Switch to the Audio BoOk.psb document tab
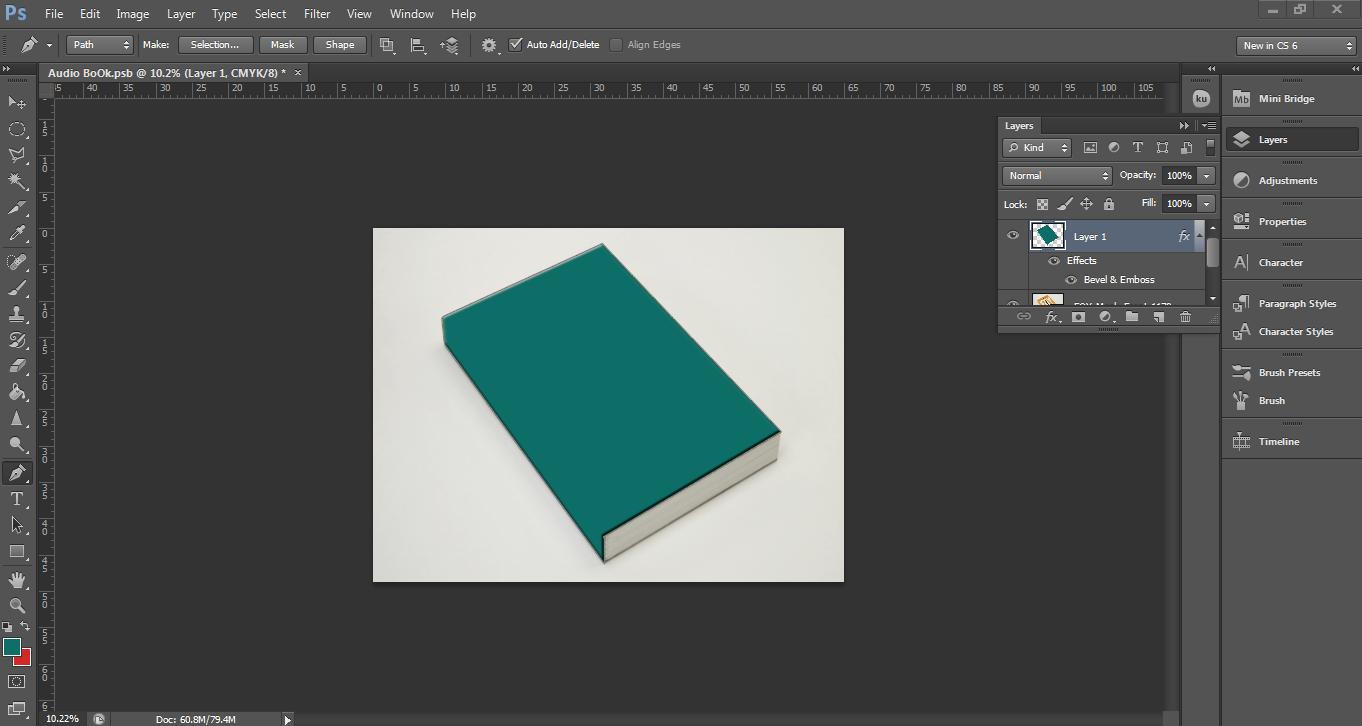The width and height of the screenshot is (1362, 726). click(167, 73)
